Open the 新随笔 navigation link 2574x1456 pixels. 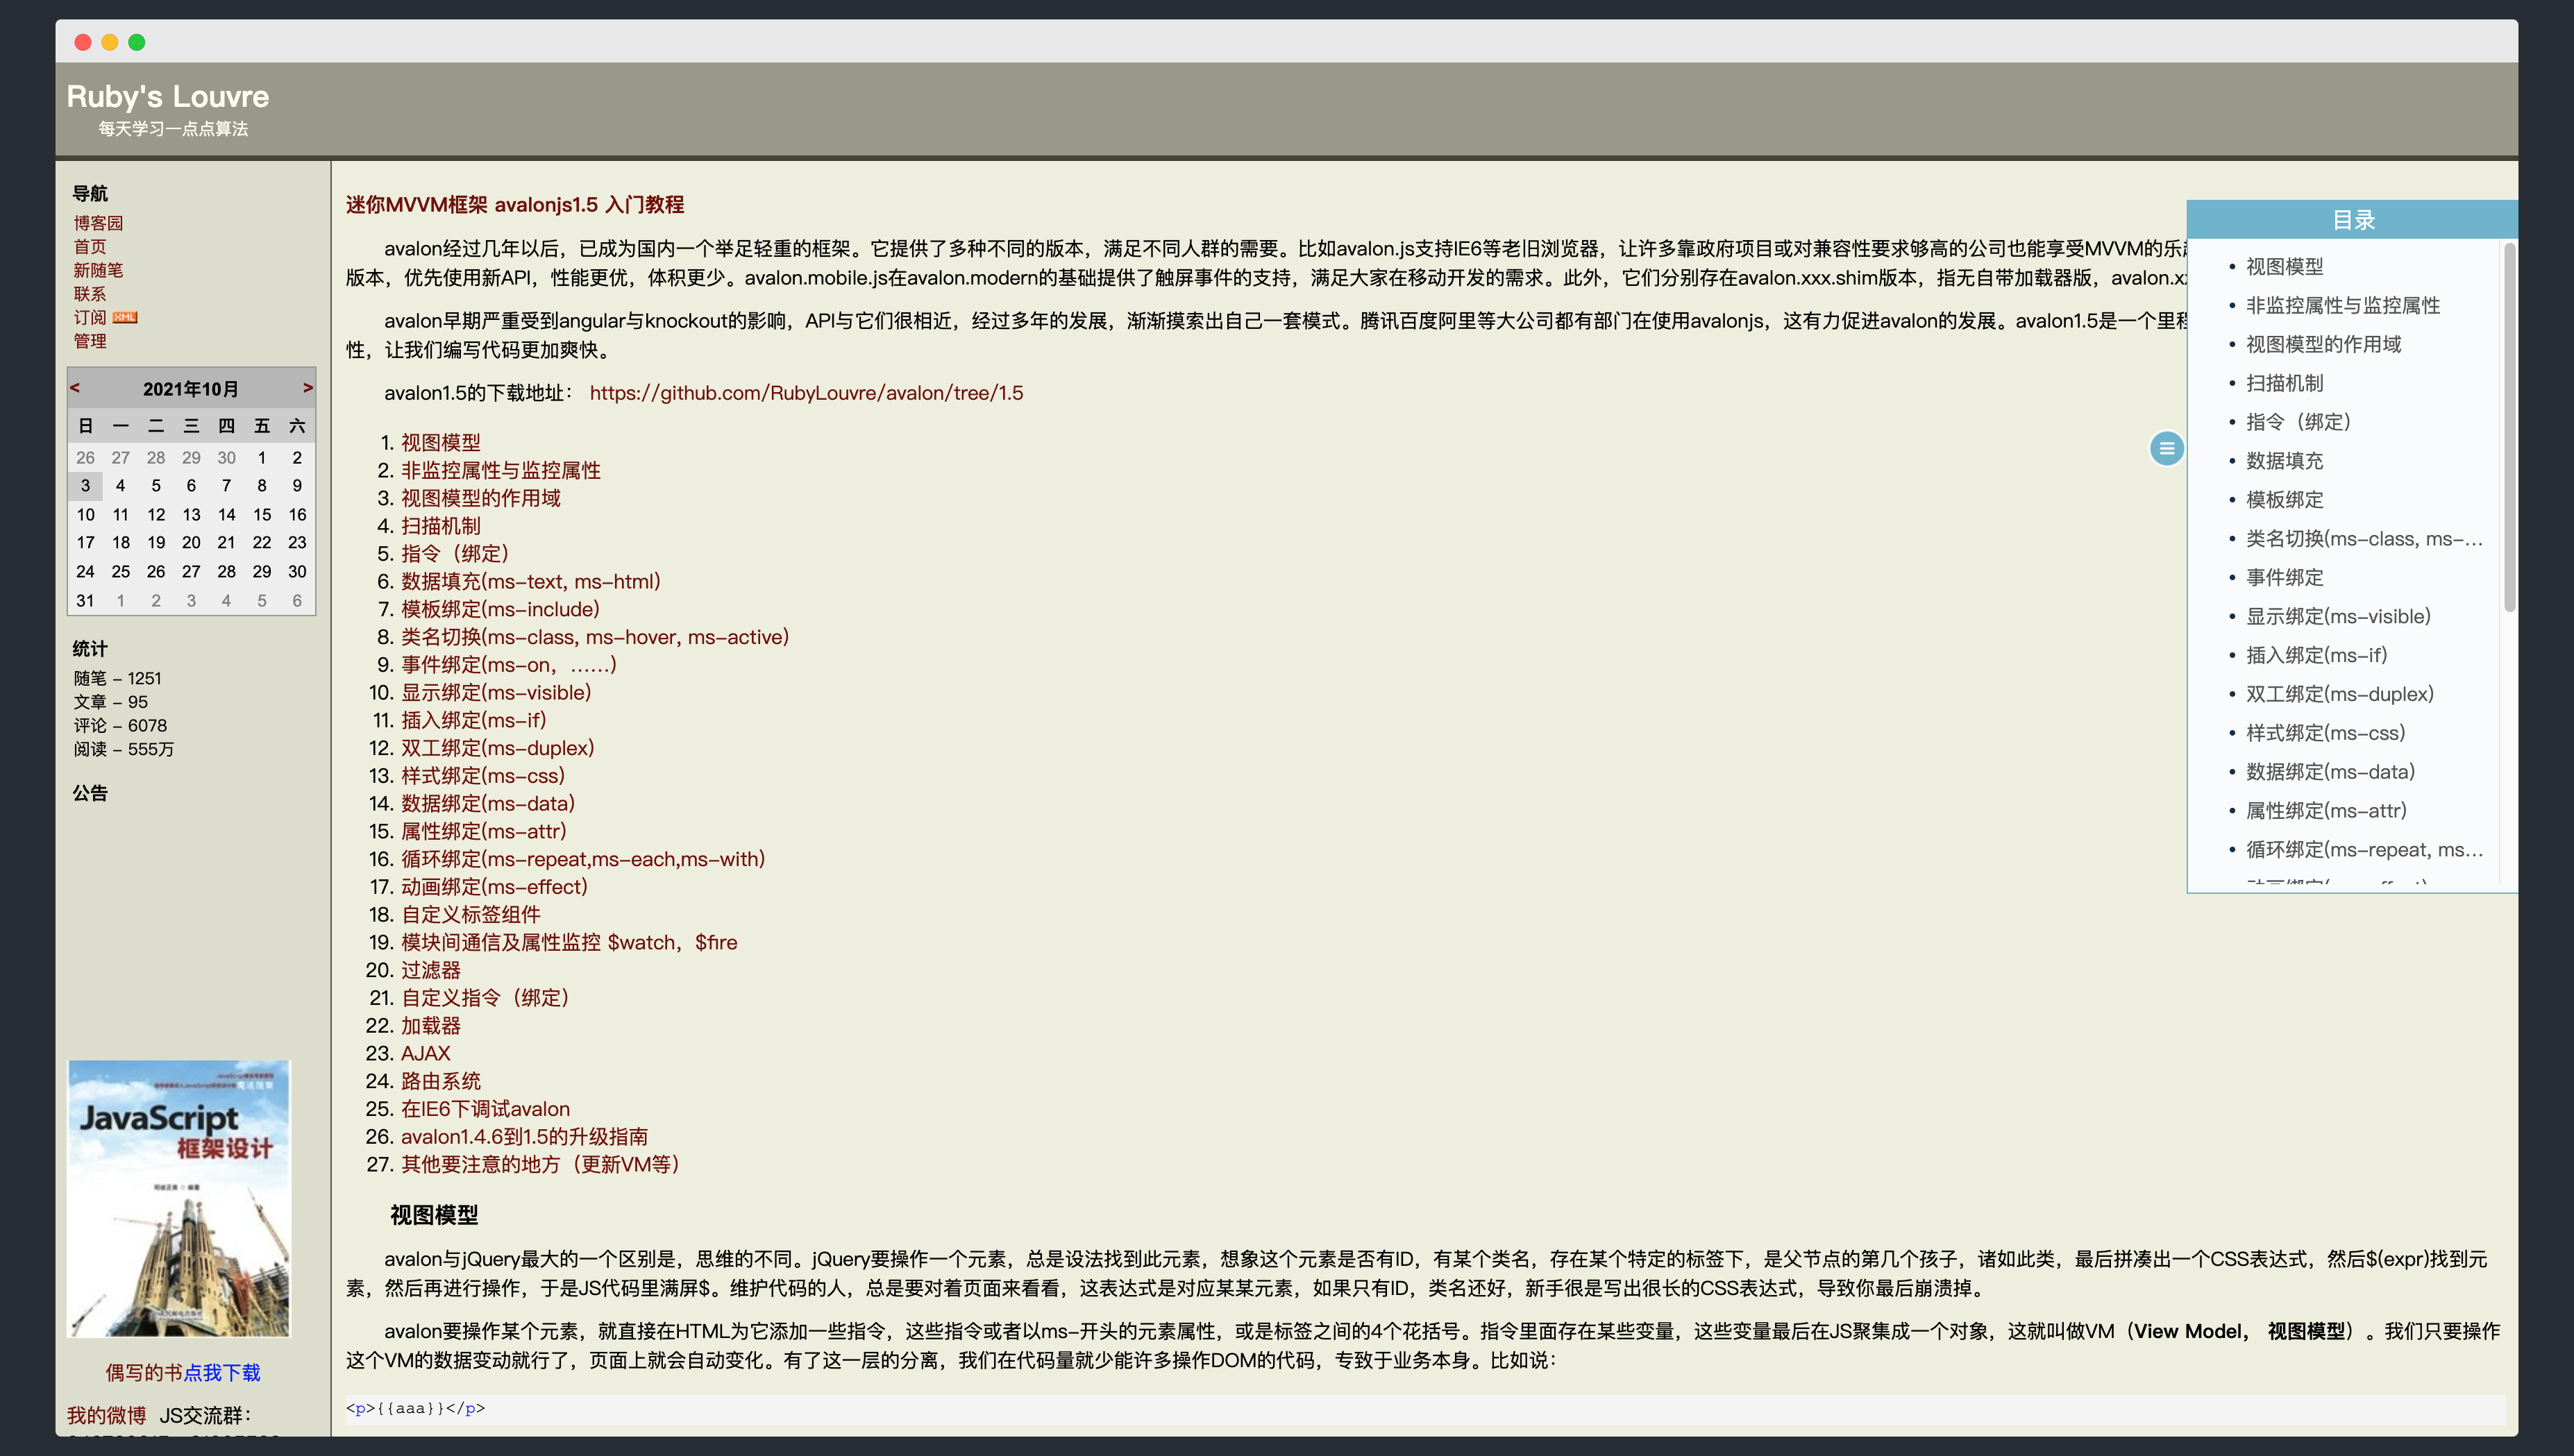98,270
